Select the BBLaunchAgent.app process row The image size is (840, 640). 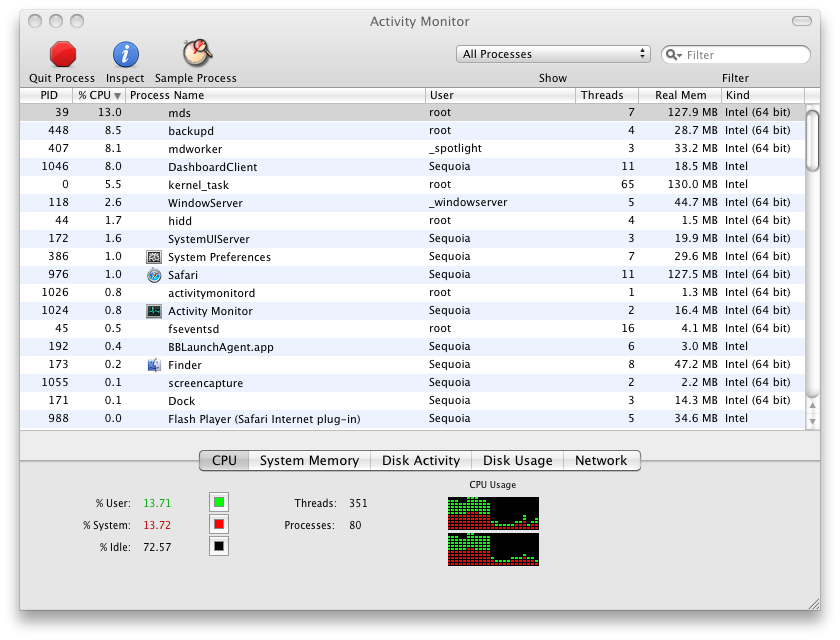(x=412, y=347)
